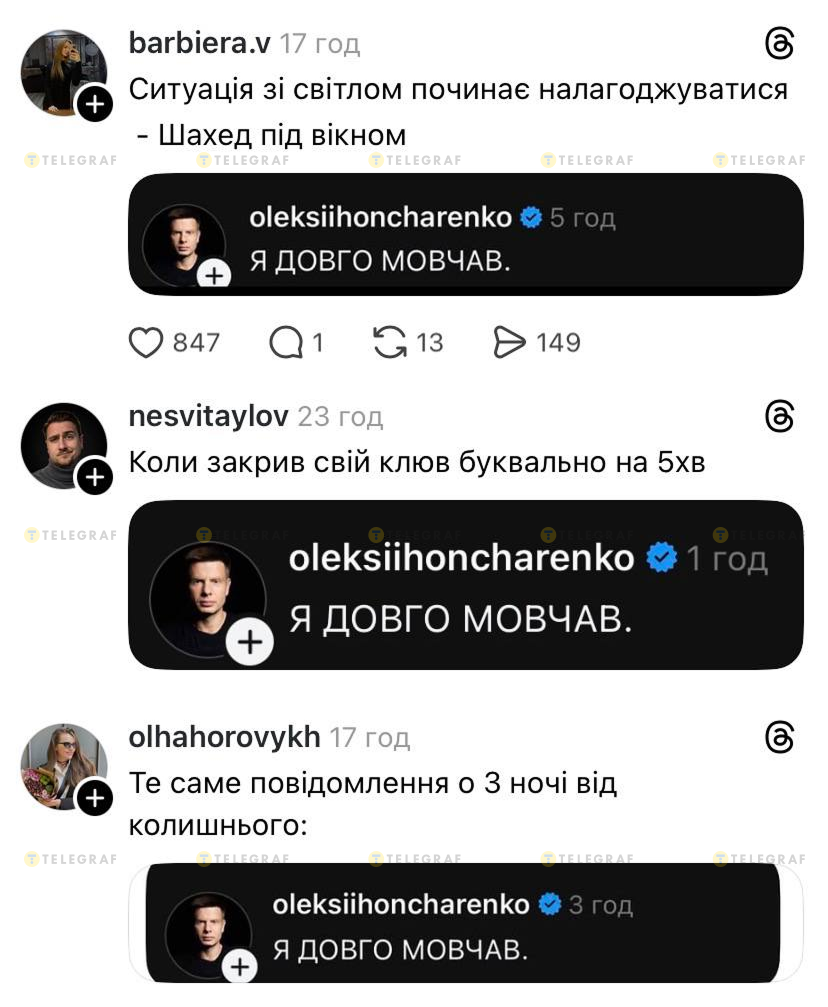
Task: Open nesvitaylov profile via username
Action: 209,416
